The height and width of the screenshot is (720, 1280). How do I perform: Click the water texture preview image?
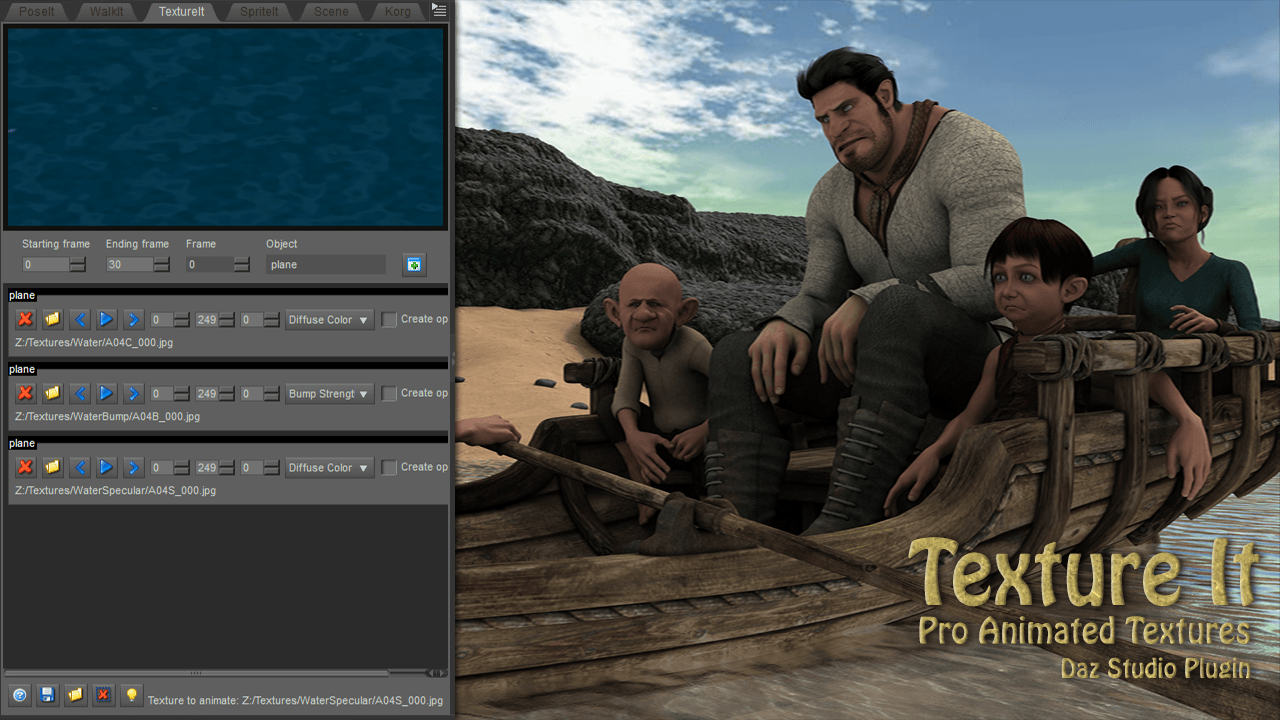pyautogui.click(x=225, y=127)
